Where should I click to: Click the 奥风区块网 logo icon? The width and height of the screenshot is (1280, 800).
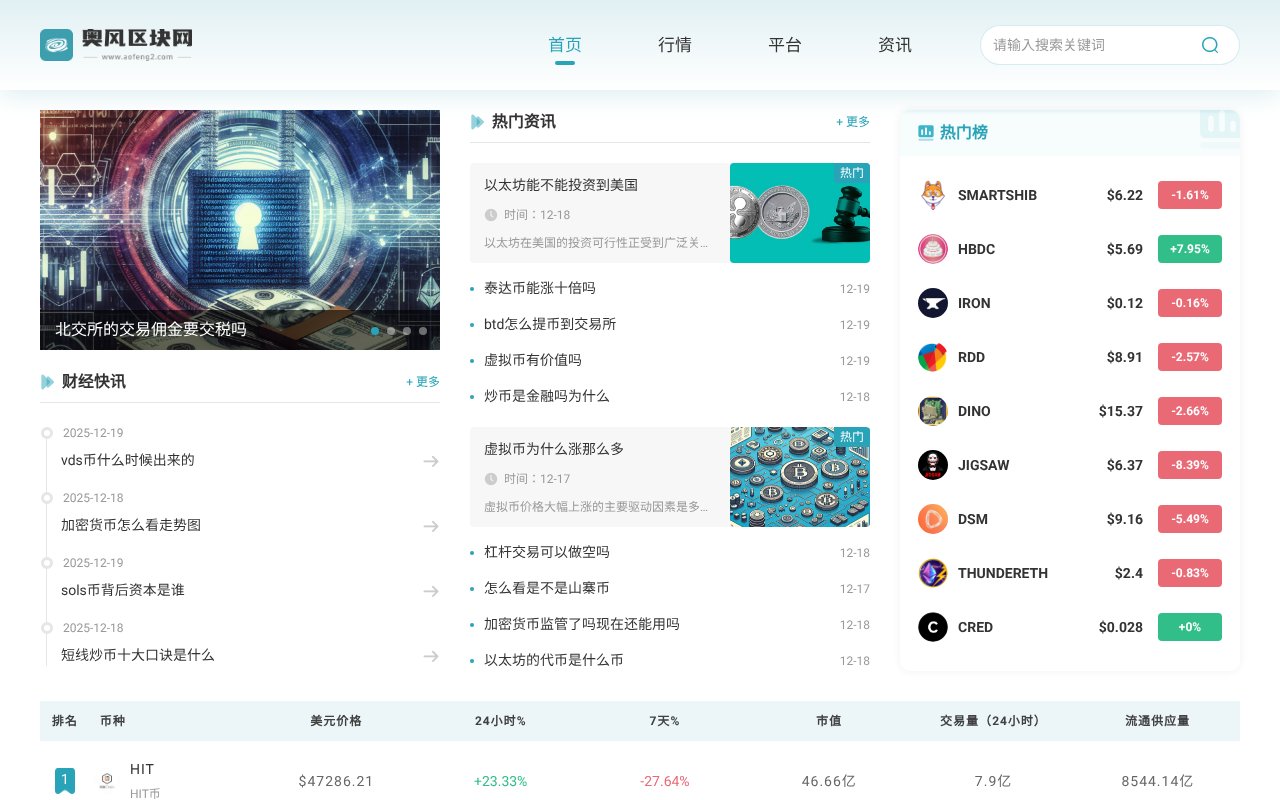[x=57, y=44]
